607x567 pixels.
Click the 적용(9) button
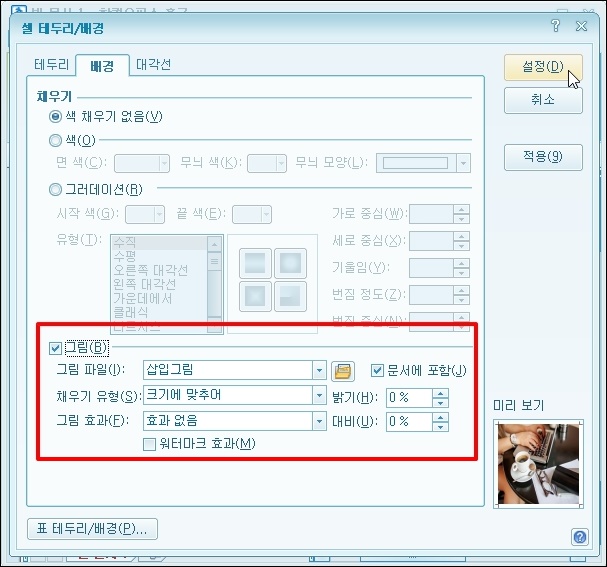point(543,157)
